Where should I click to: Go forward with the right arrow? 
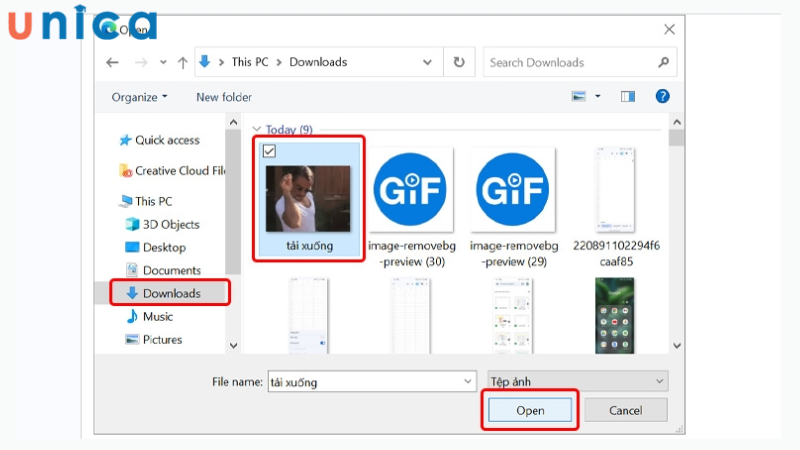(141, 63)
